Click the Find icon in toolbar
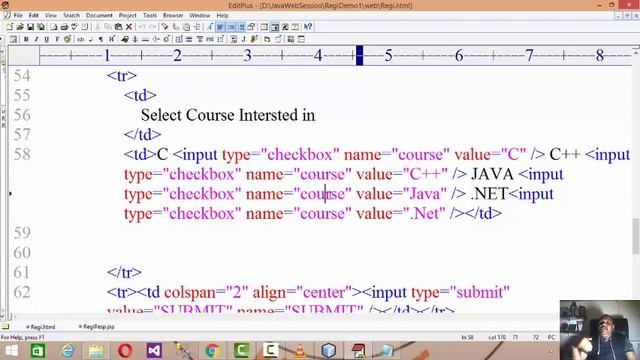Image resolution: width=640 pixels, height=360 pixels. pyautogui.click(x=165, y=27)
